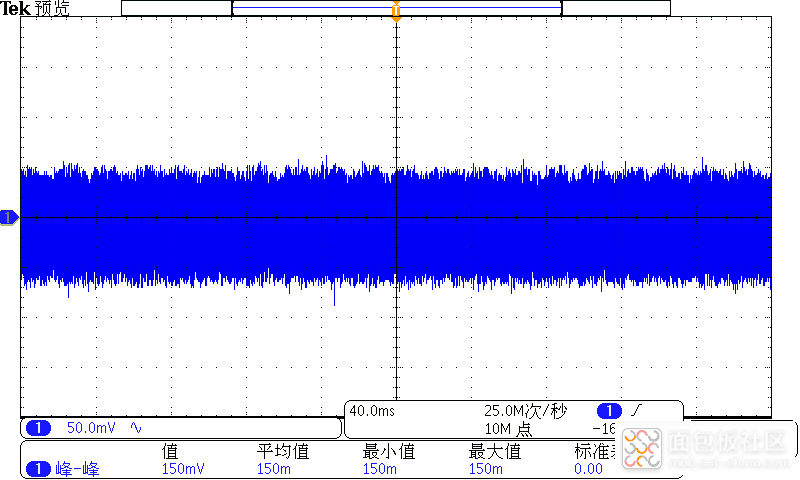The image size is (800, 480).
Task: Click the 0.00 standard deviation value
Action: (x=588, y=469)
